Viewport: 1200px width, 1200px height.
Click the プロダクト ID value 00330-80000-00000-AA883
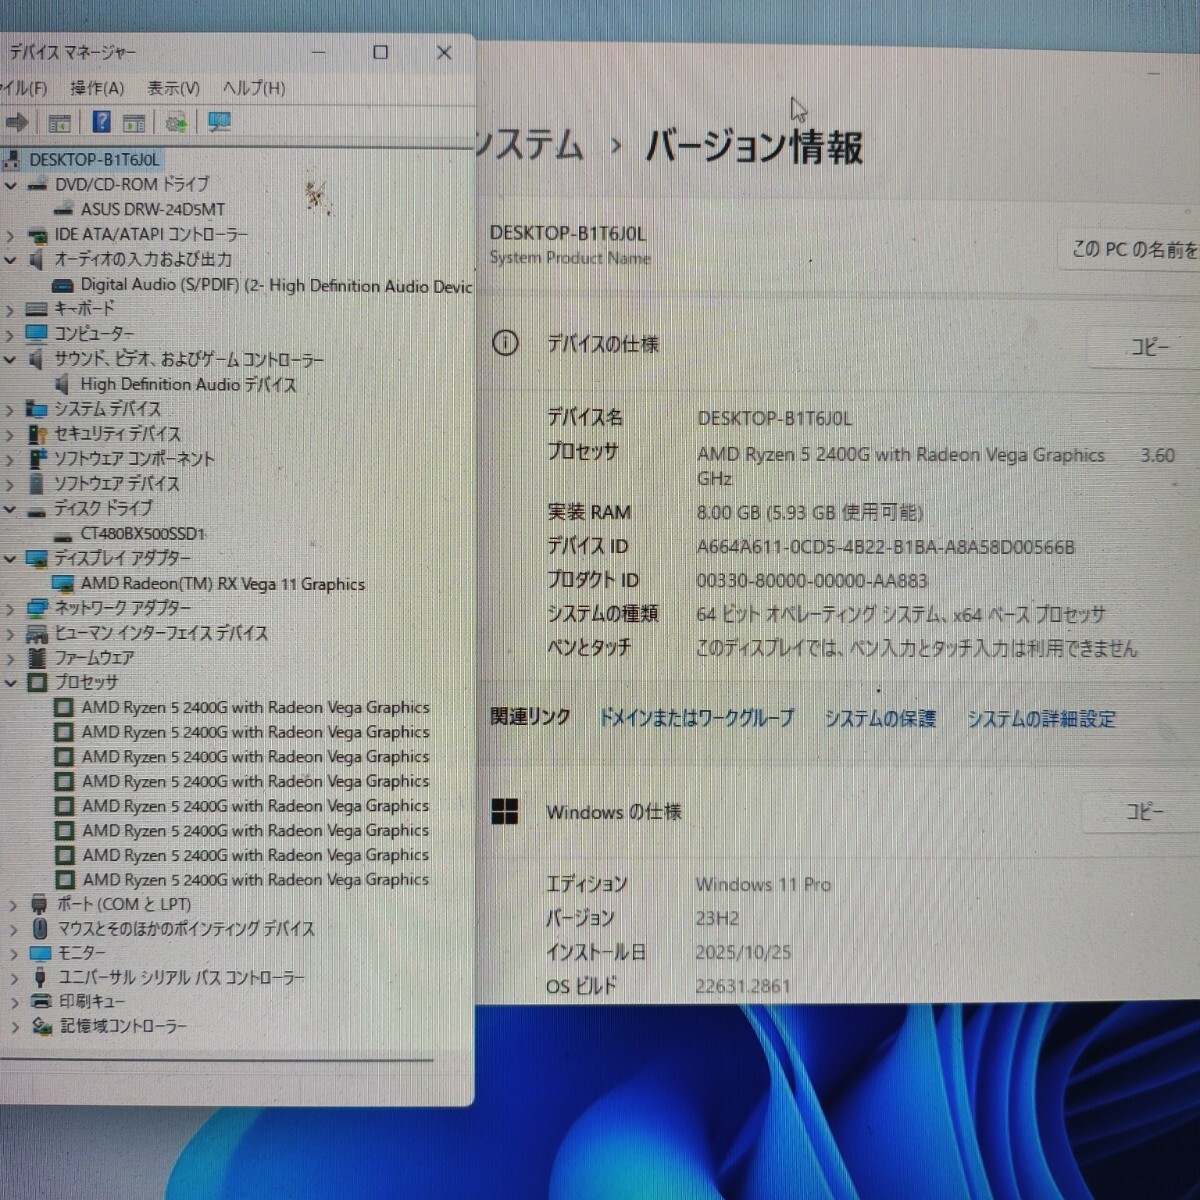point(812,581)
